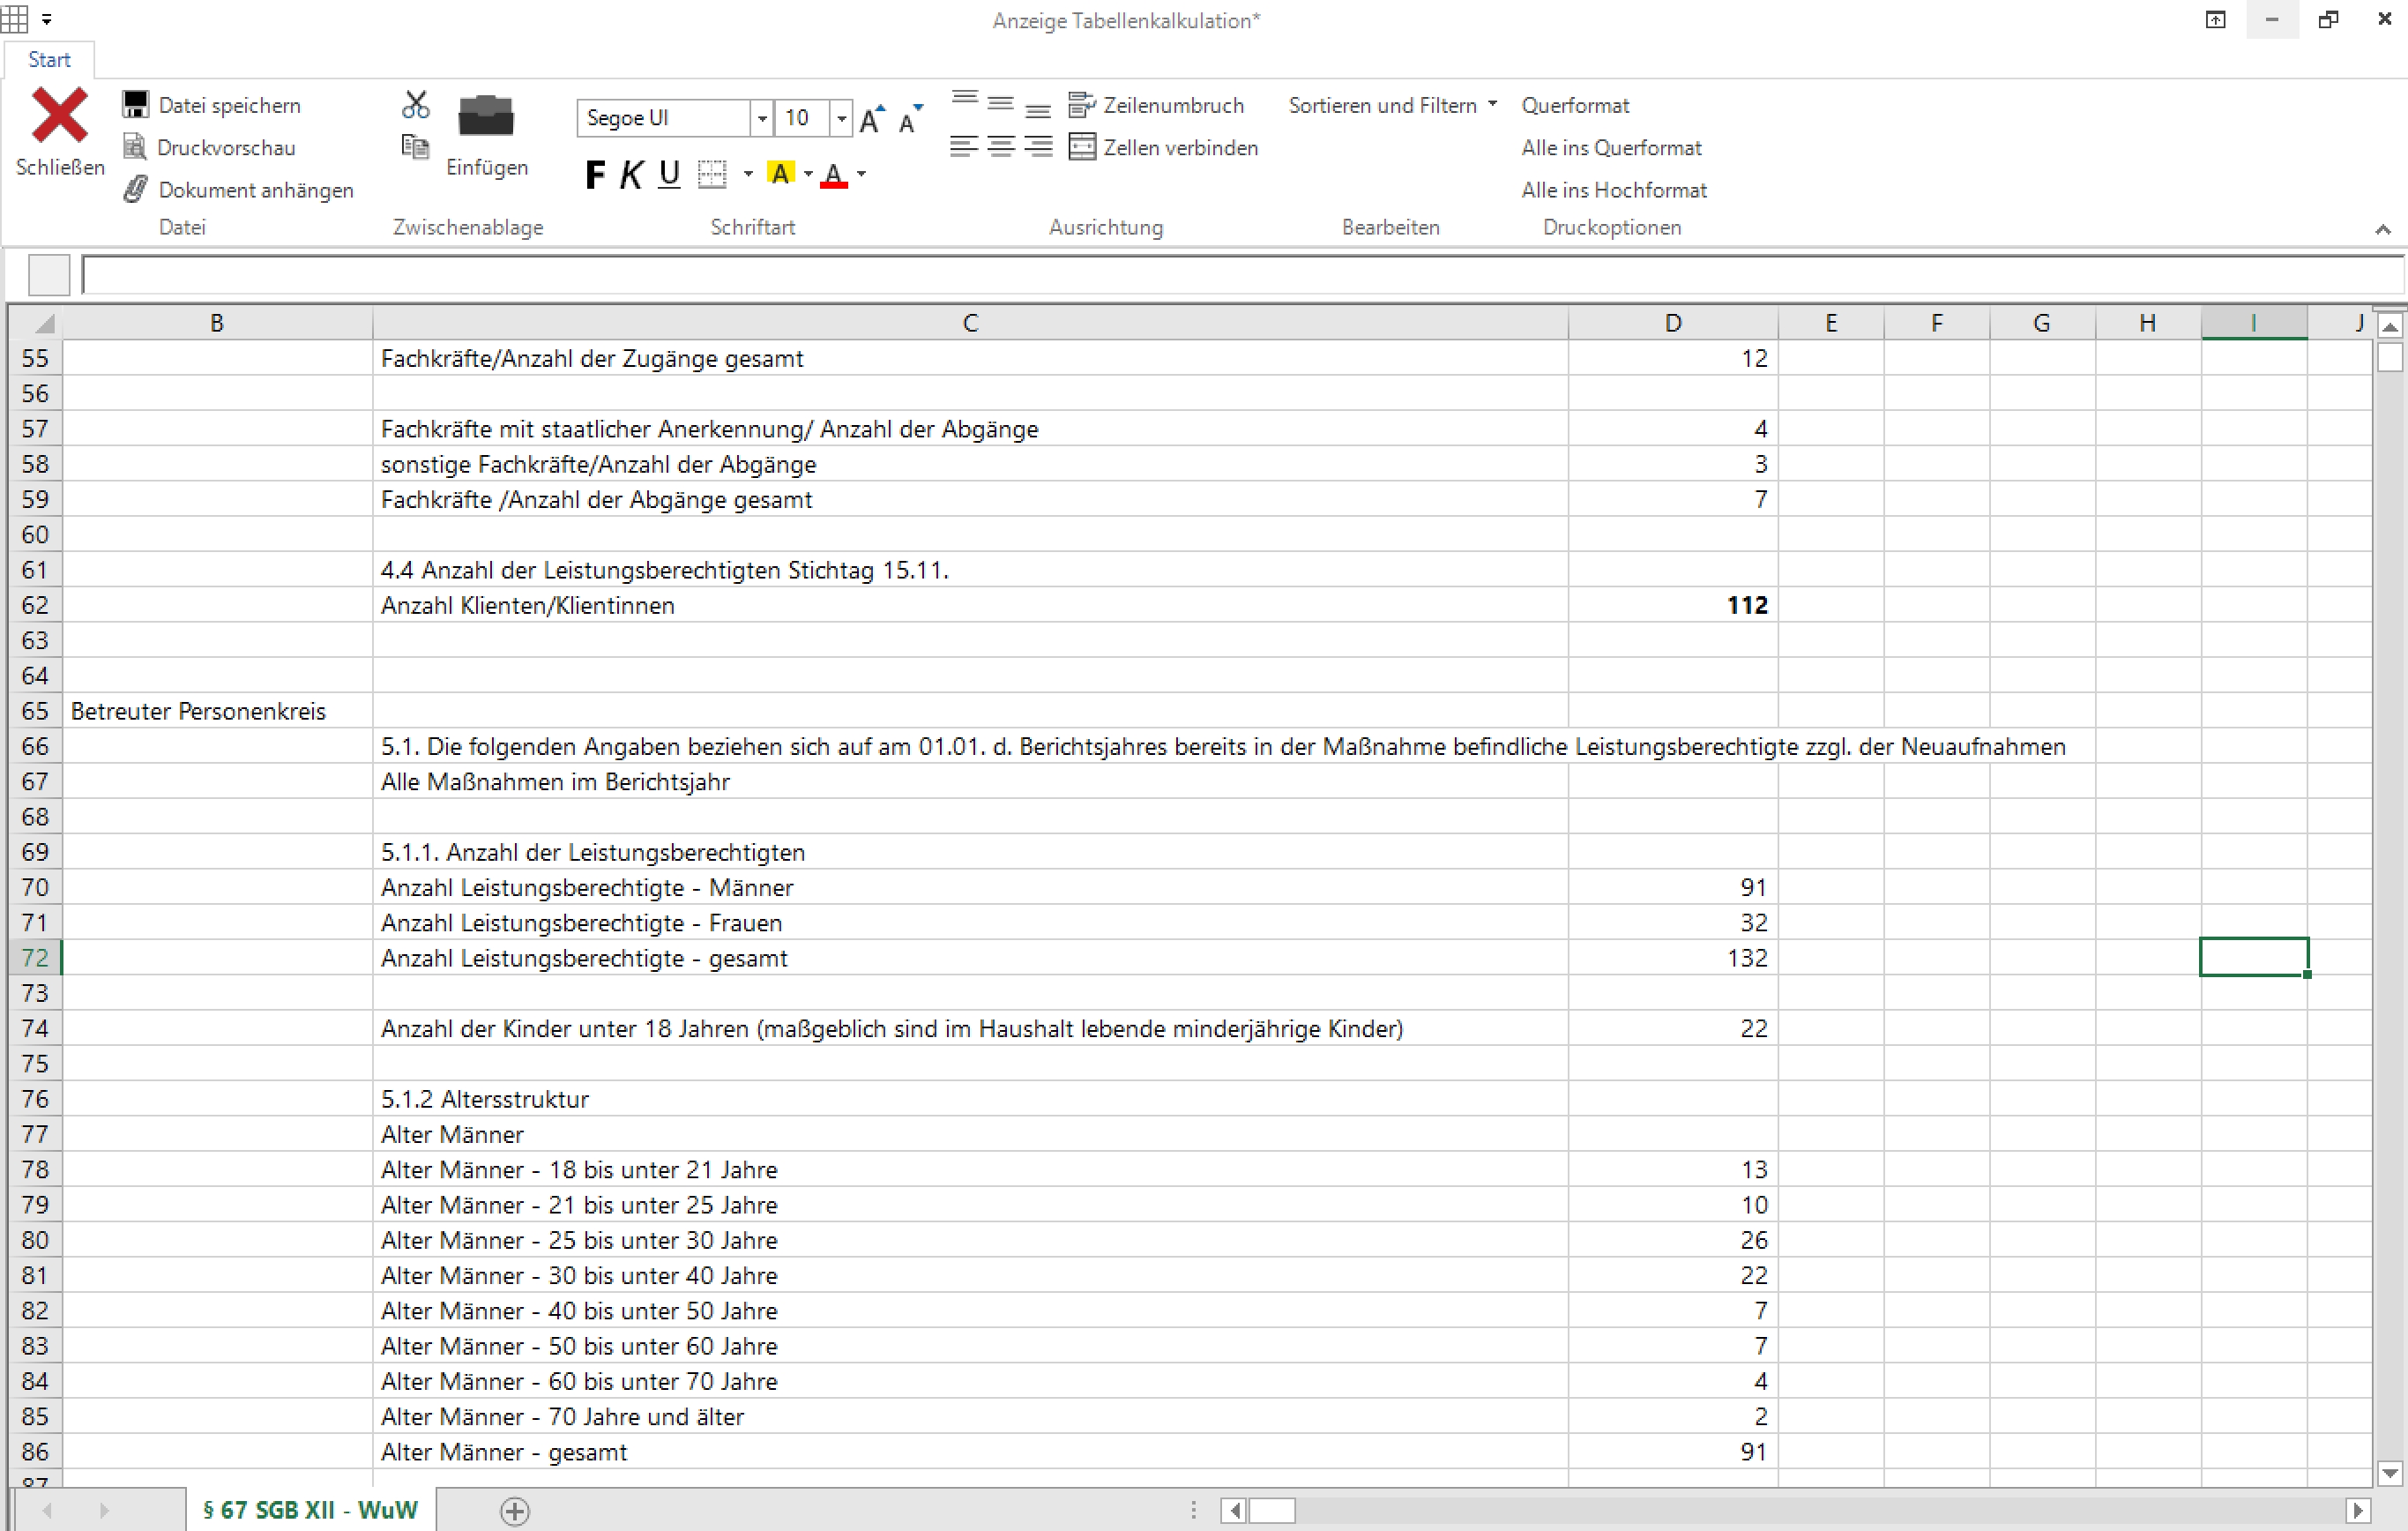Click the formula bar input field
The height and width of the screenshot is (1531, 2408).
pyautogui.click(x=1242, y=275)
